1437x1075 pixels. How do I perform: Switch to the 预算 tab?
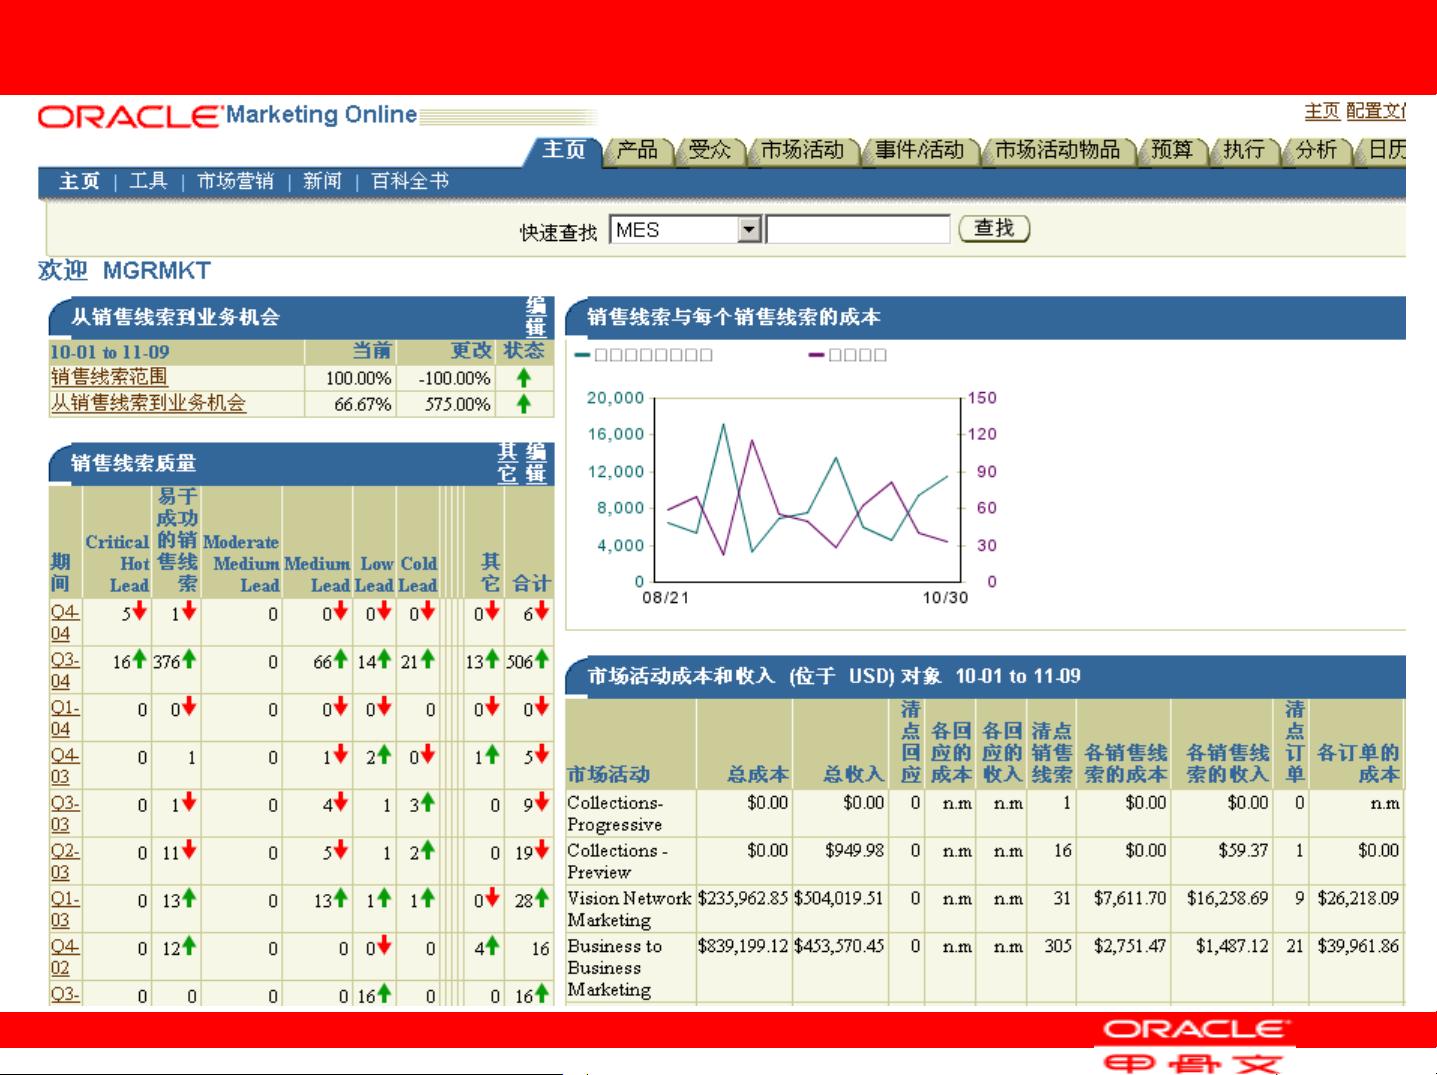[x=1172, y=150]
